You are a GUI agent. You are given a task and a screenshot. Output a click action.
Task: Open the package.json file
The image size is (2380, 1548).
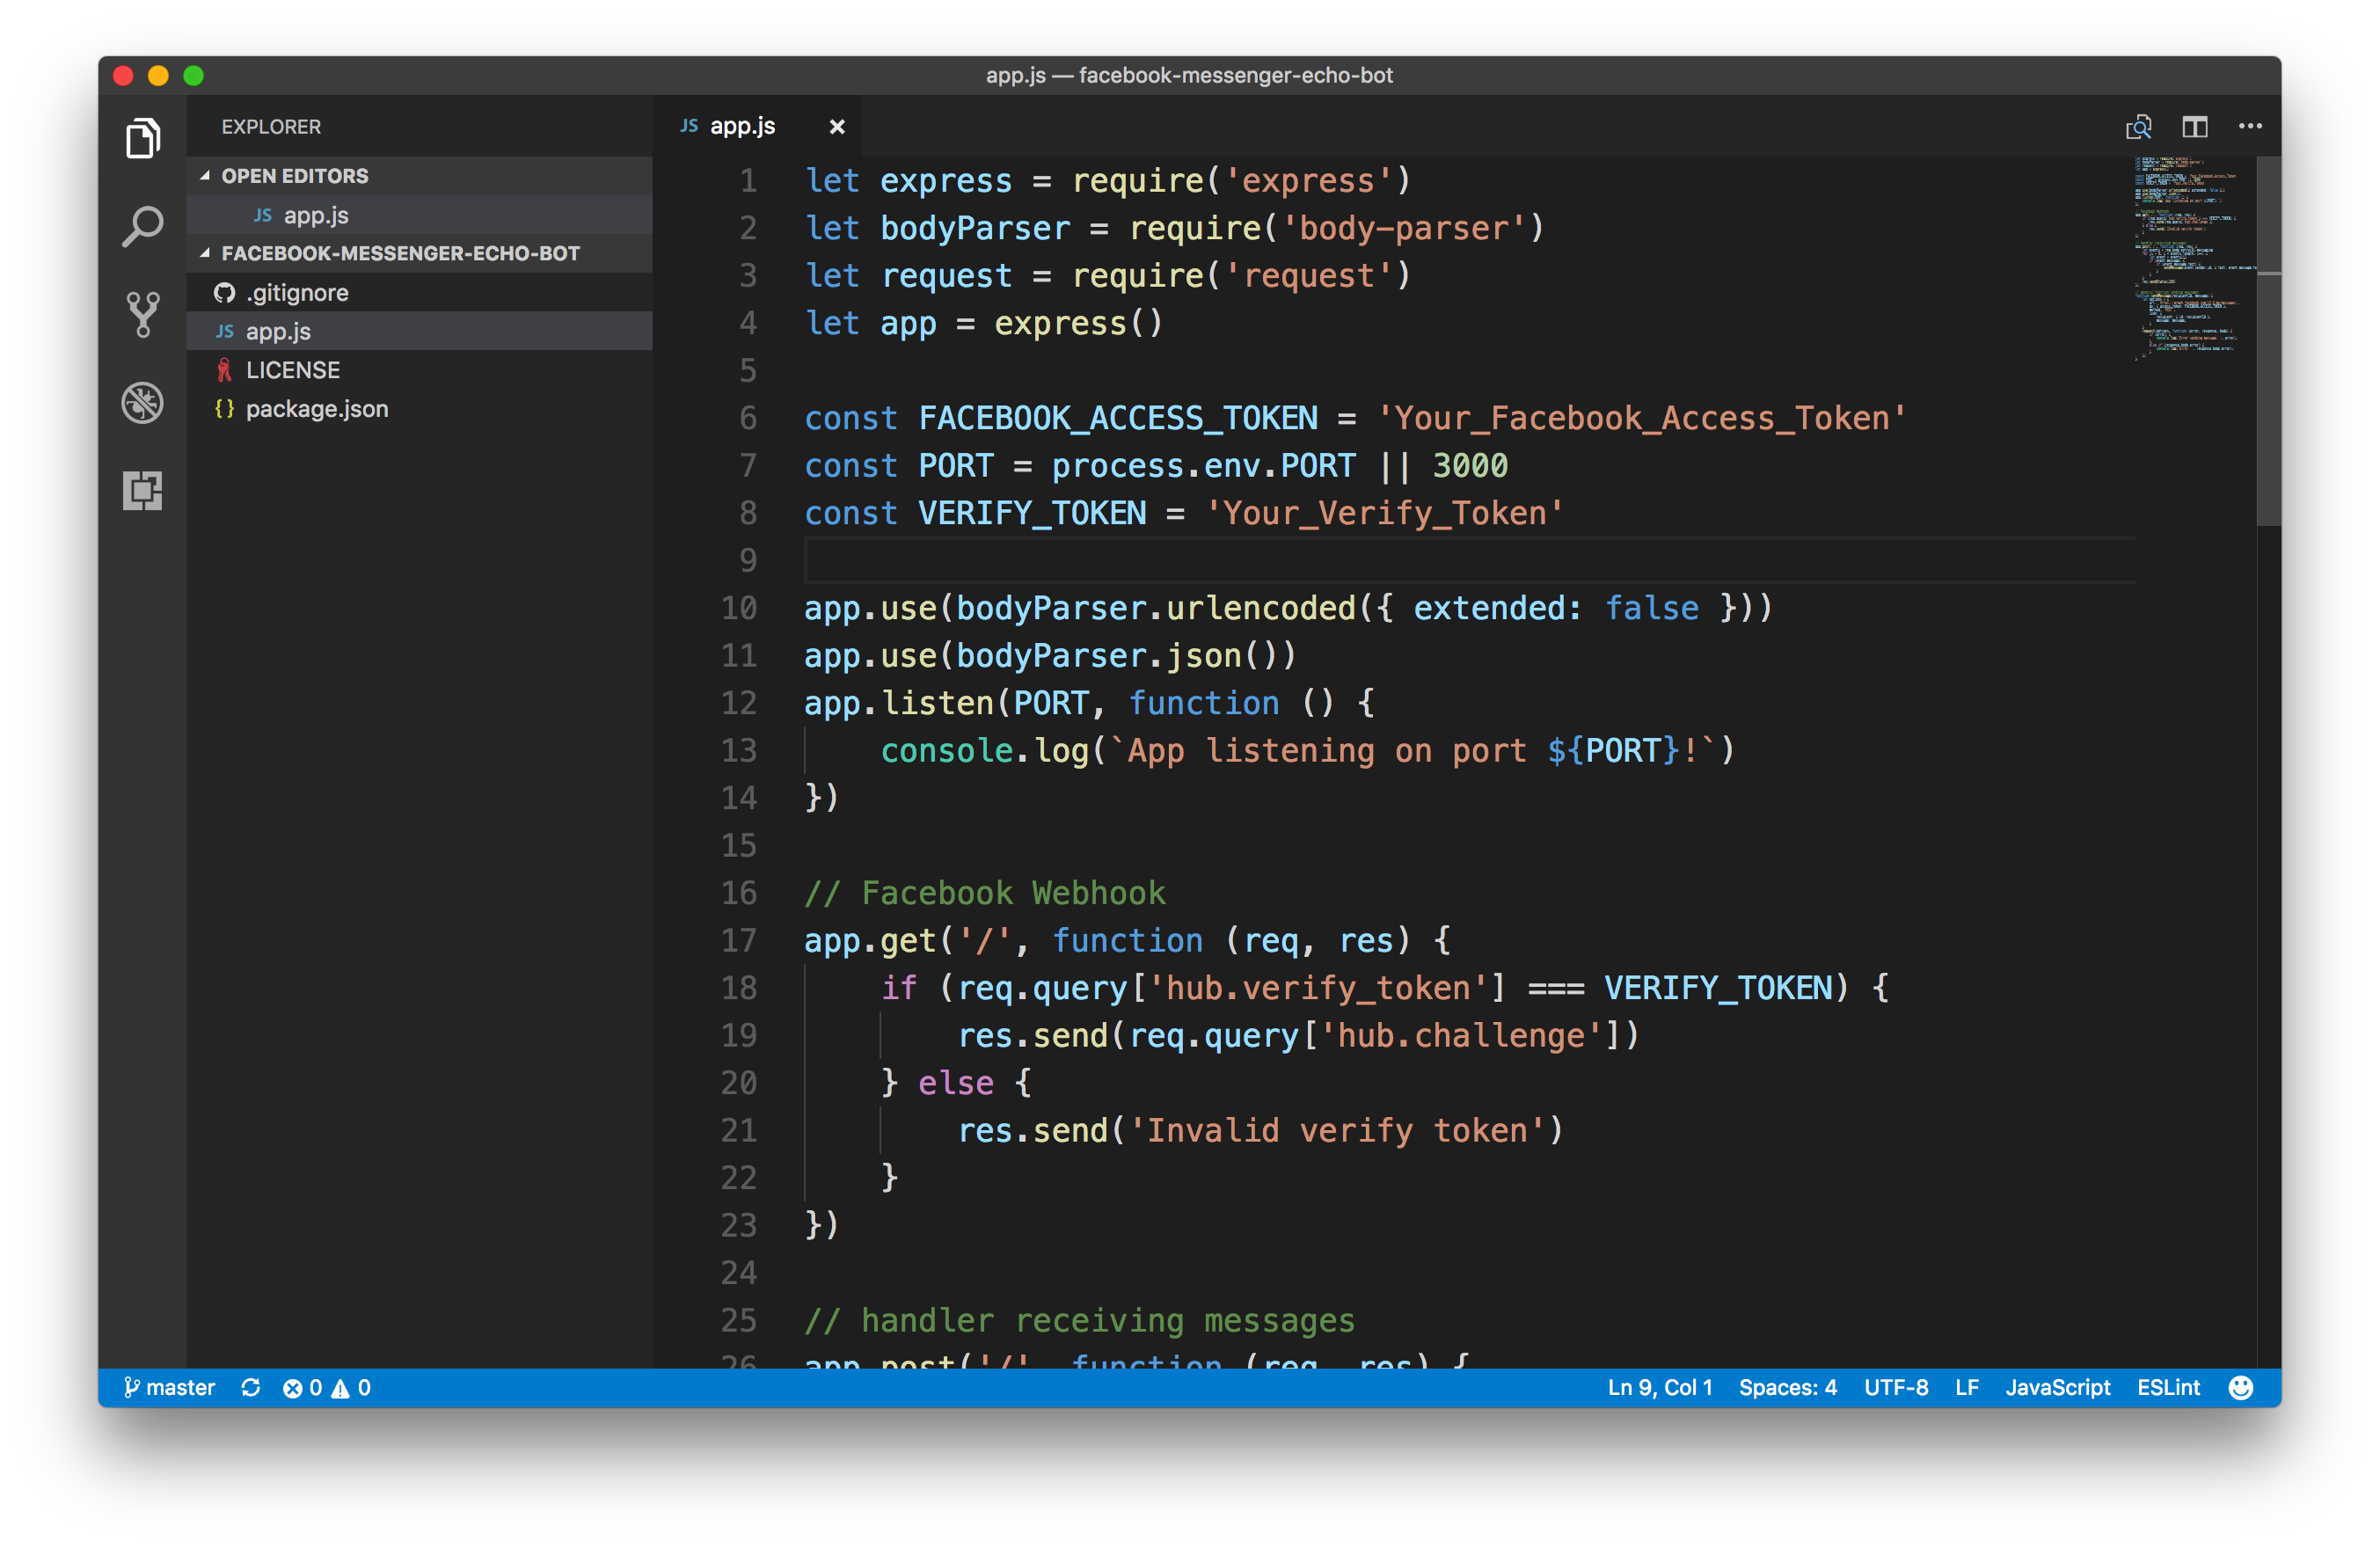[x=419, y=409]
